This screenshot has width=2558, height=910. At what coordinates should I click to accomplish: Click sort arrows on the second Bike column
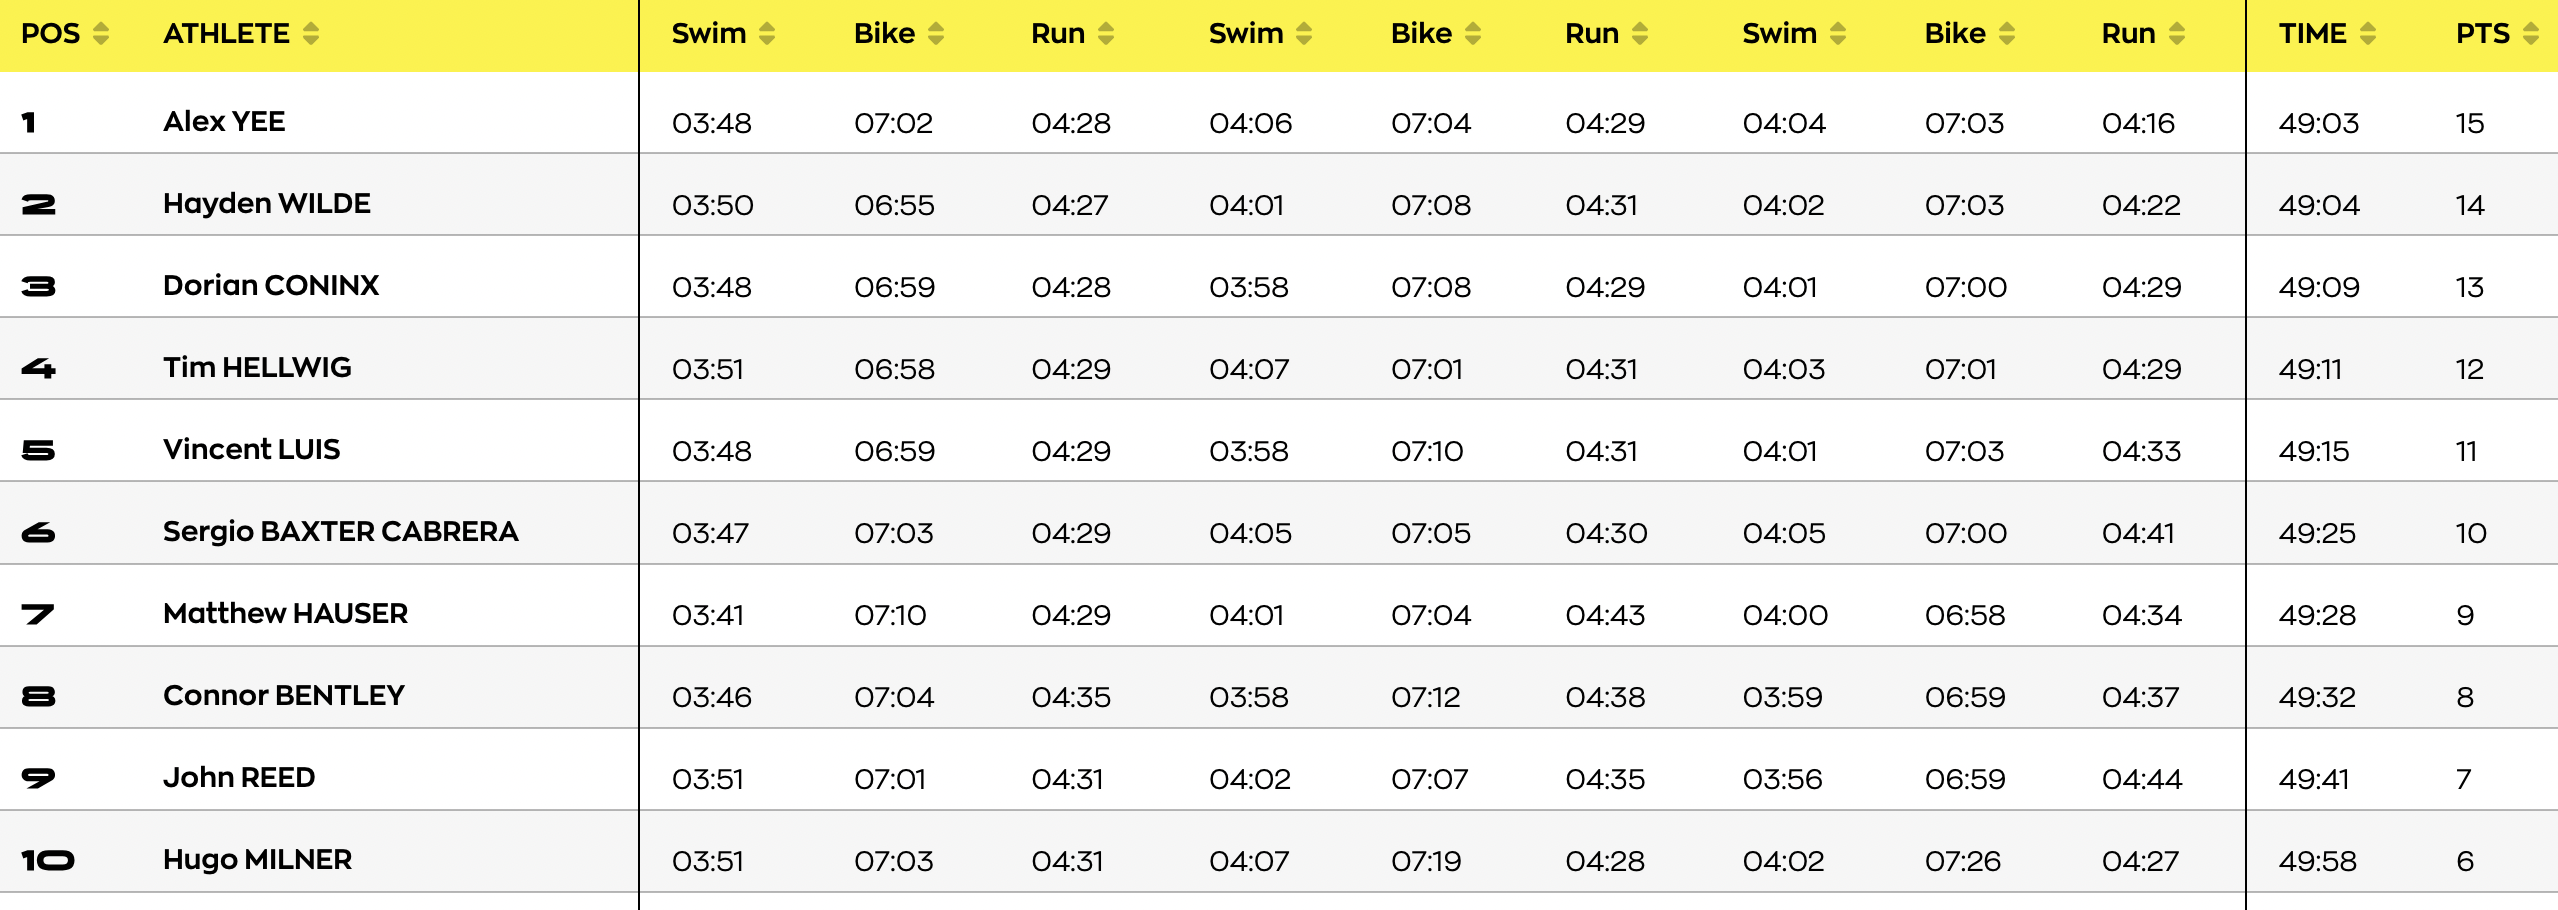pos(1473,34)
